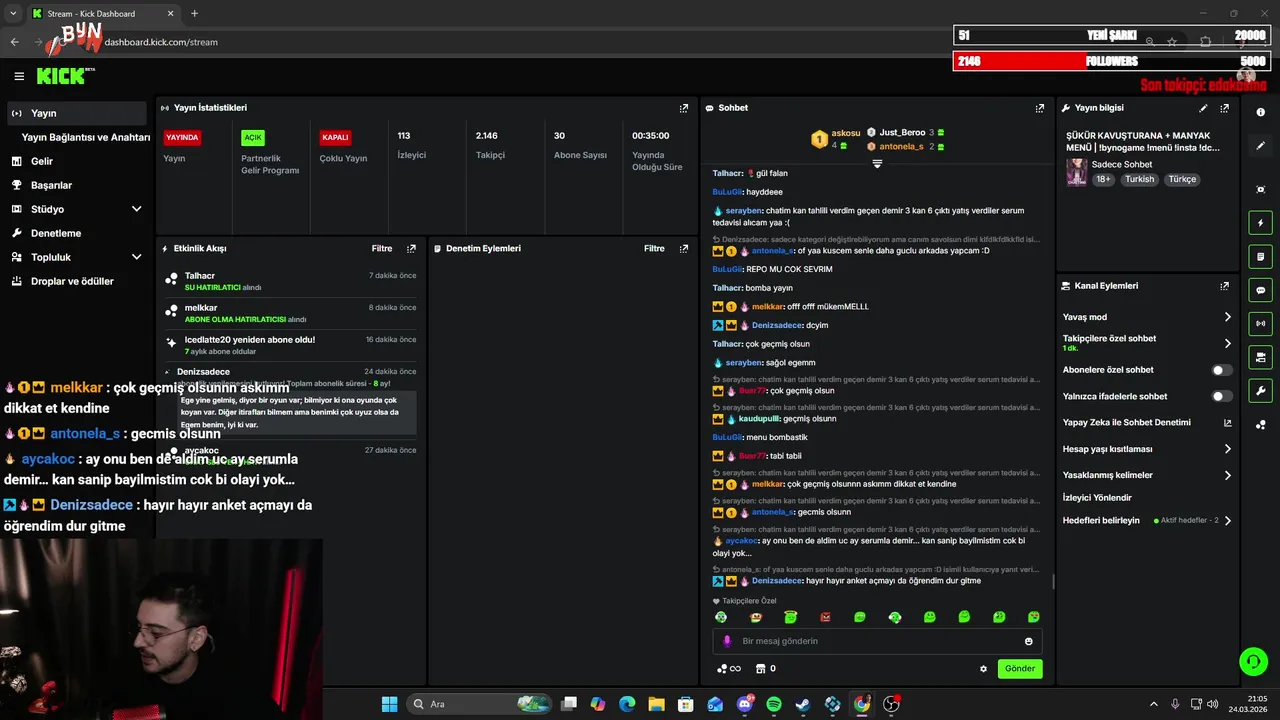Screen dimensions: 1280x720
Task: Click the fullscreen focus icon in right sidebar
Action: (1261, 189)
